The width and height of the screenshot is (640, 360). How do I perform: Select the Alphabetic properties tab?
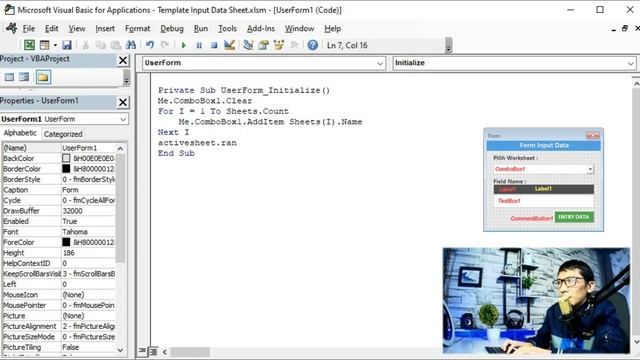coord(20,133)
